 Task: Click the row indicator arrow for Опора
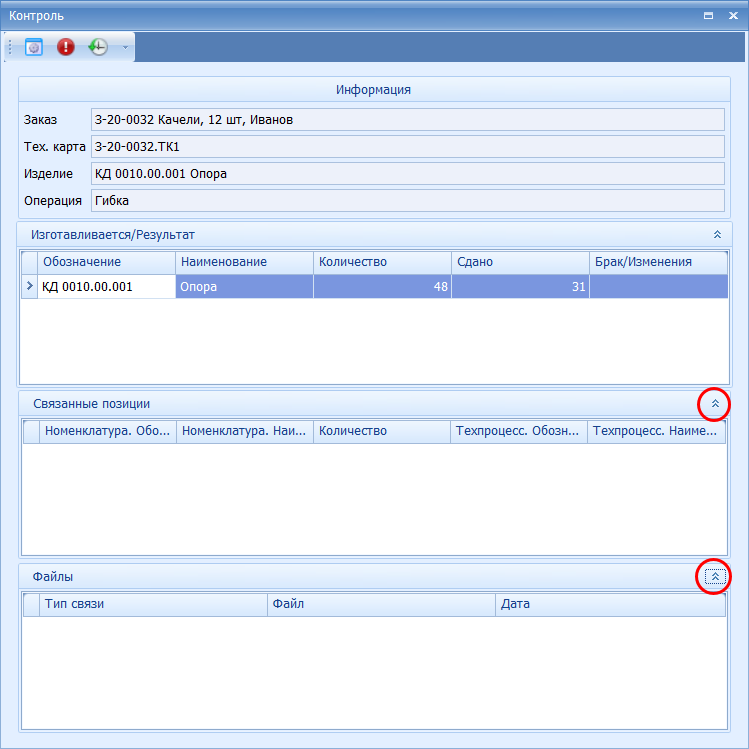[29, 287]
